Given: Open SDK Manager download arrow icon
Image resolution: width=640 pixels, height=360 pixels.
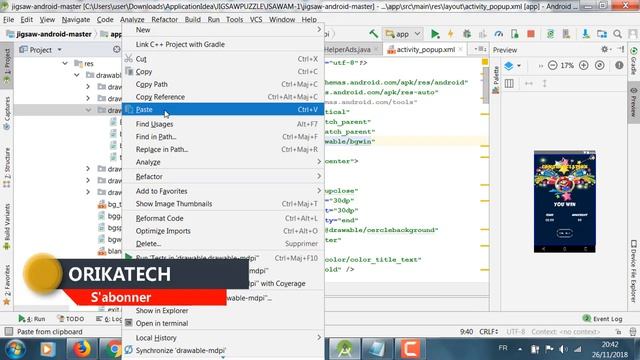Looking at the screenshot, I should (586, 34).
